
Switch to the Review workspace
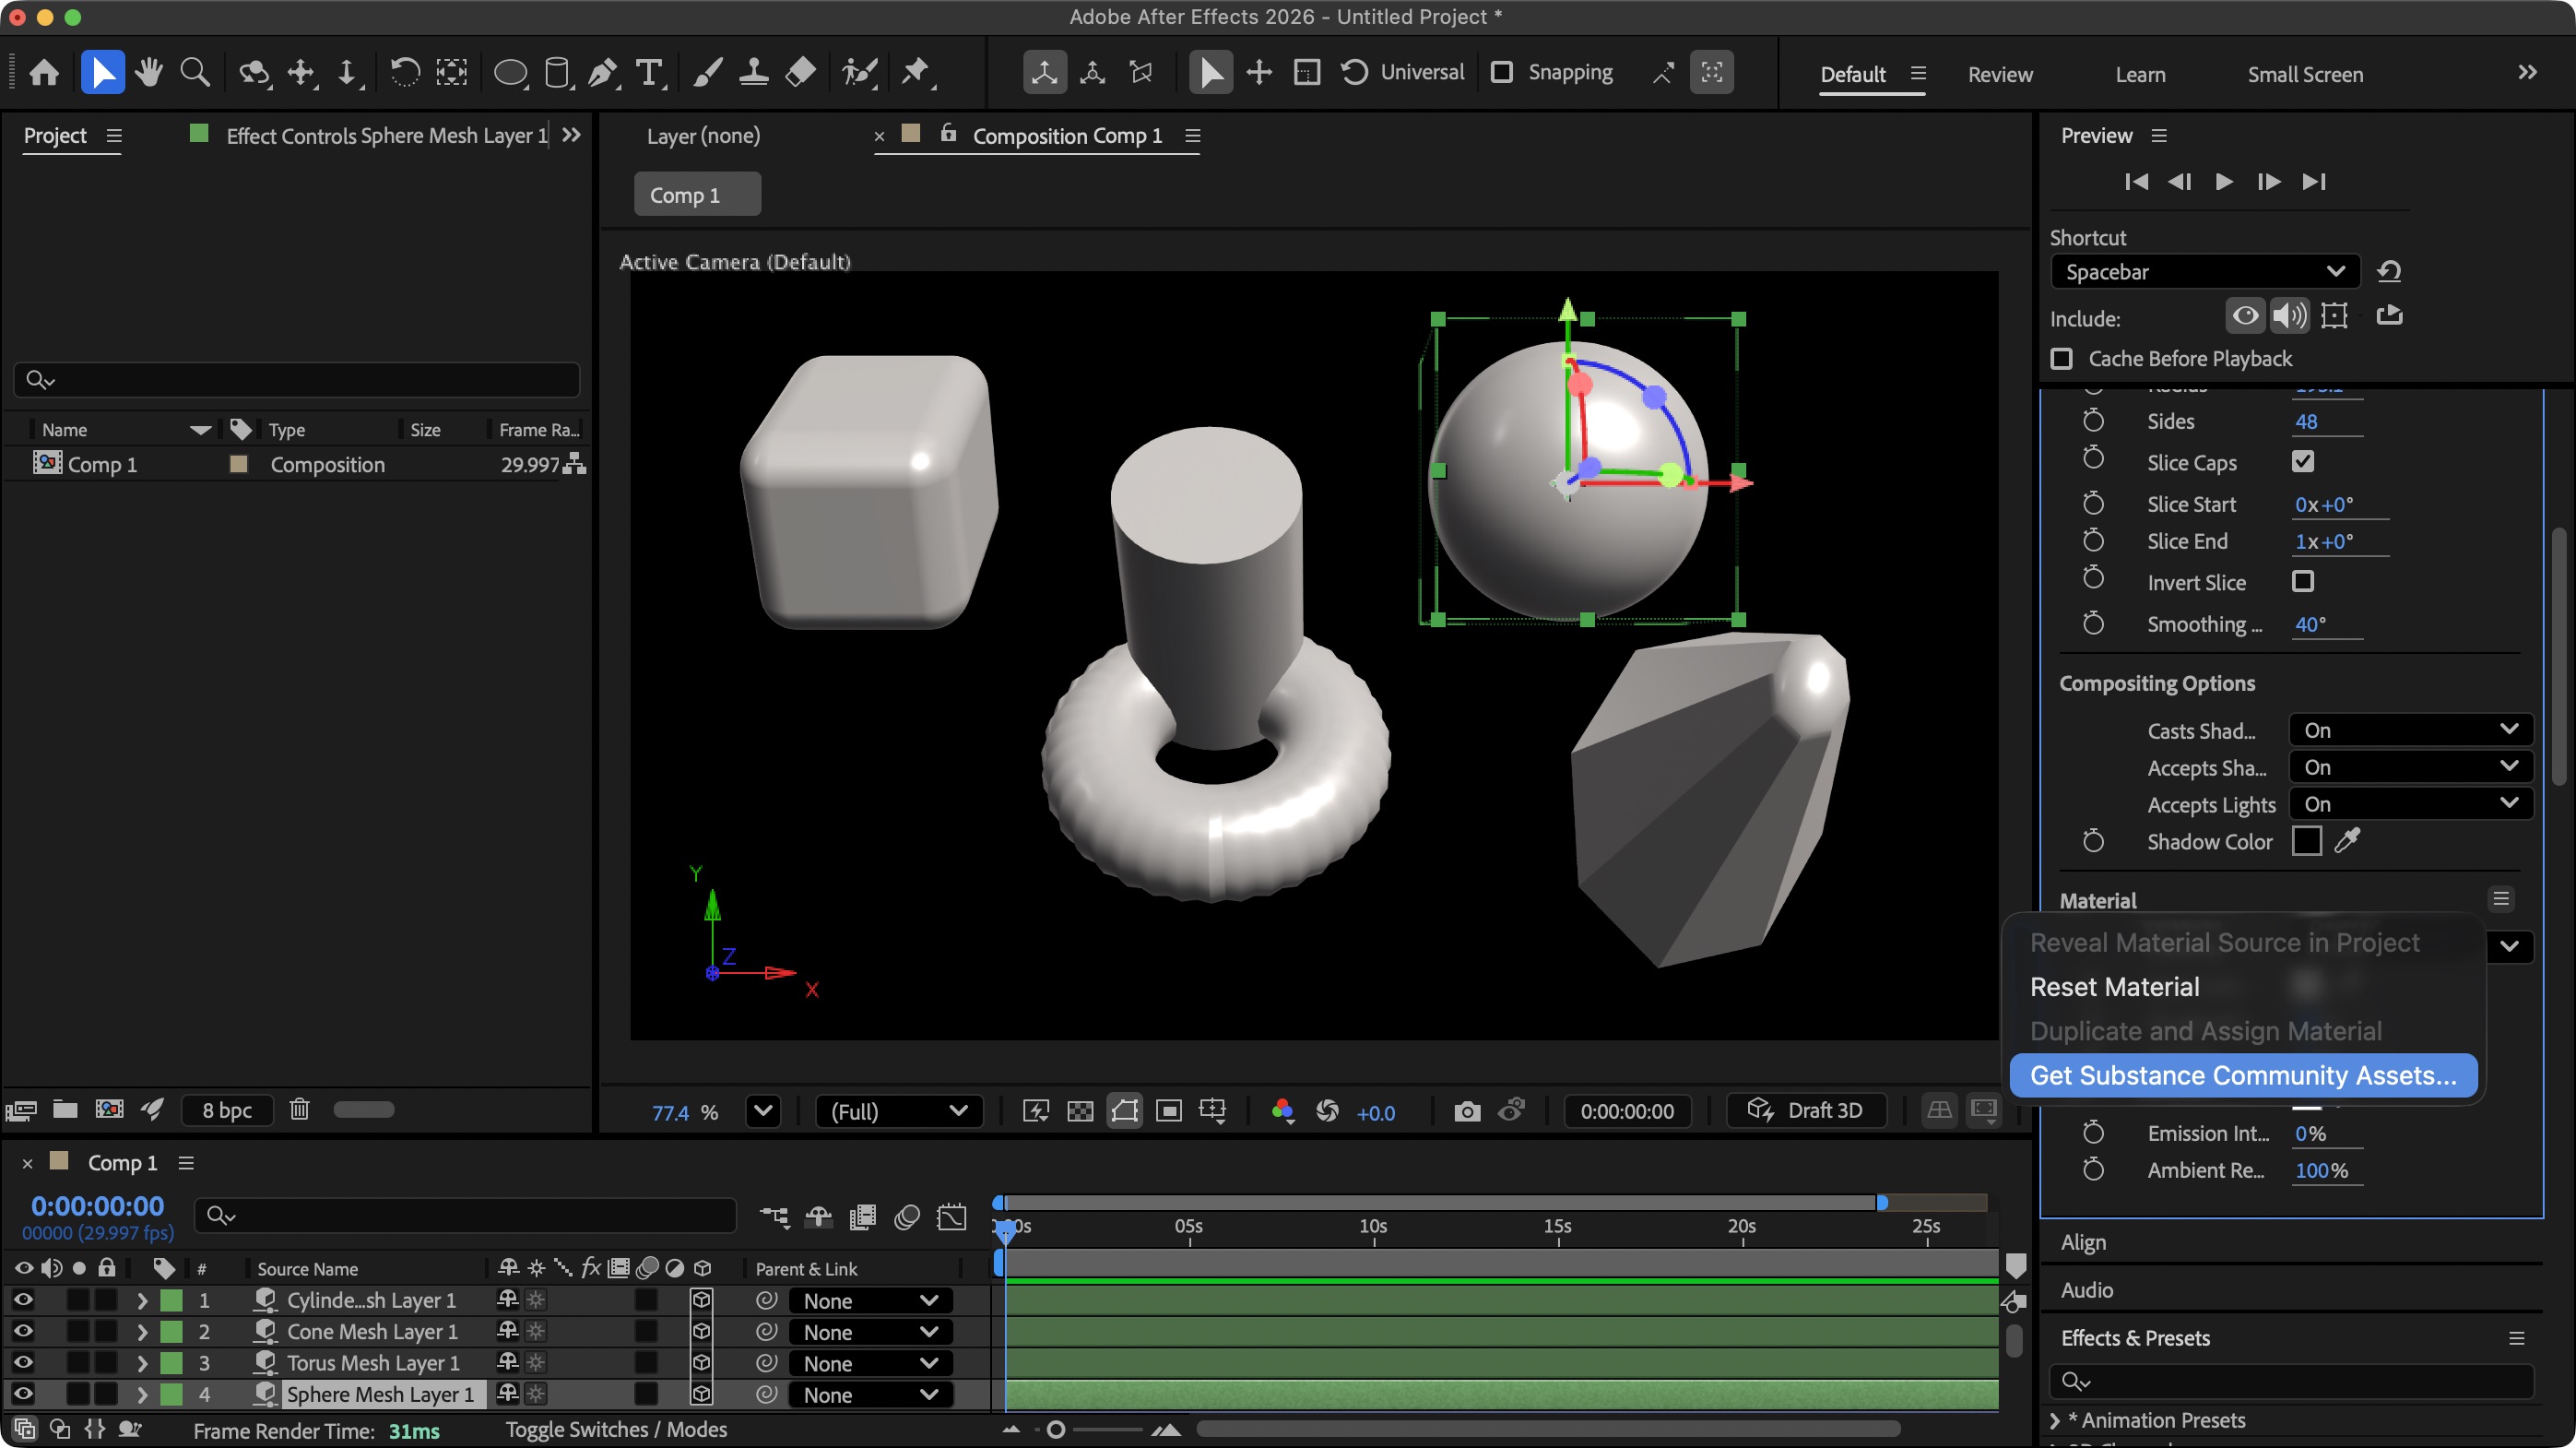coord(1999,73)
